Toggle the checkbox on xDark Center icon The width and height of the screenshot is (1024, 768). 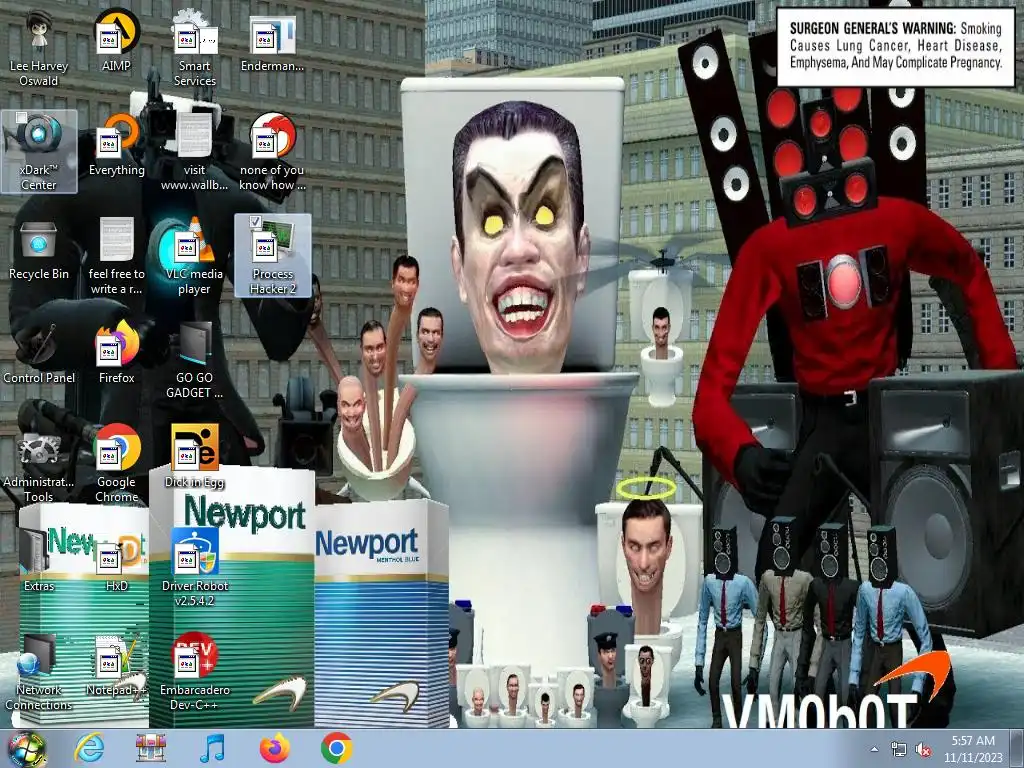[x=22, y=118]
